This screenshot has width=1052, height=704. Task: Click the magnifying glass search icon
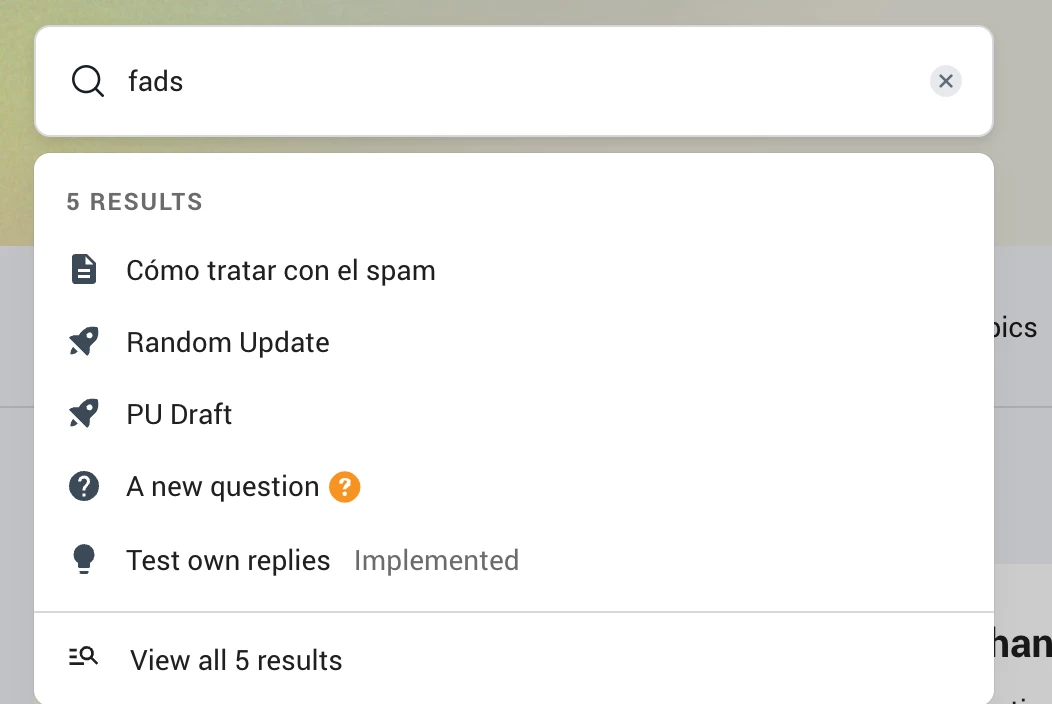88,81
